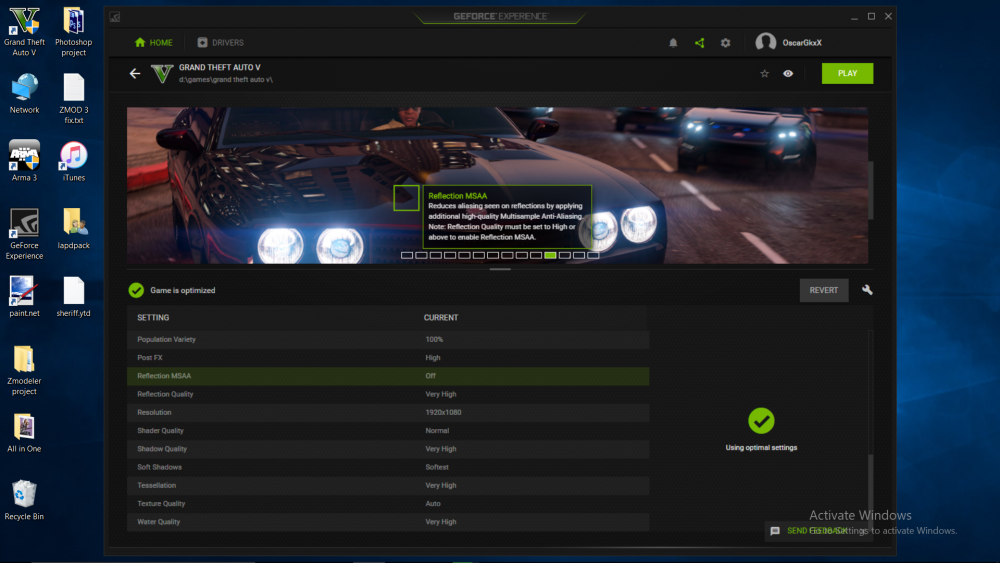
Task: Click the Using optimal settings label
Action: pos(761,448)
